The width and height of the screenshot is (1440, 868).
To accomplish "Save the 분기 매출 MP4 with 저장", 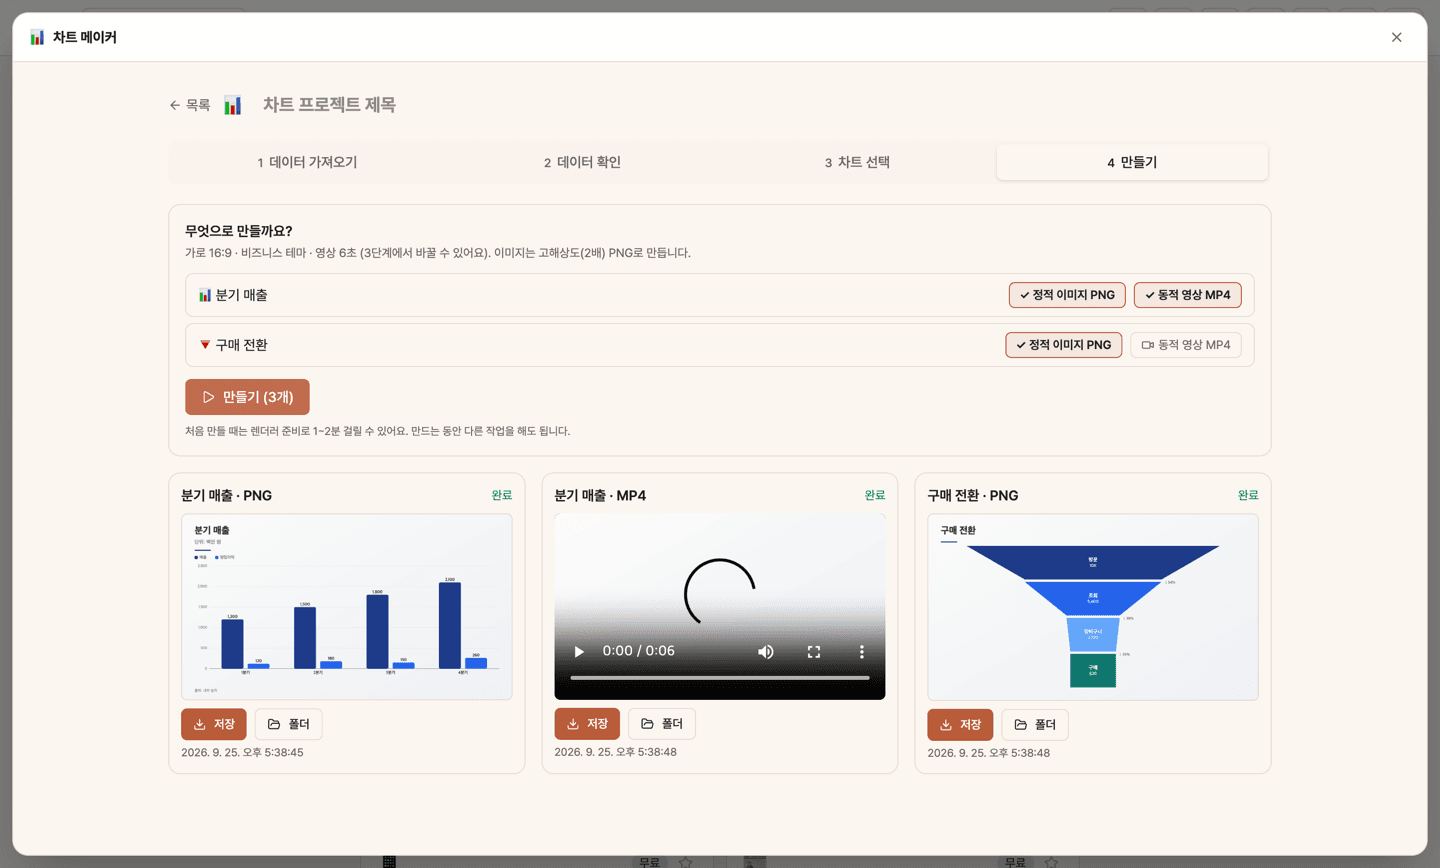I will (x=587, y=724).
